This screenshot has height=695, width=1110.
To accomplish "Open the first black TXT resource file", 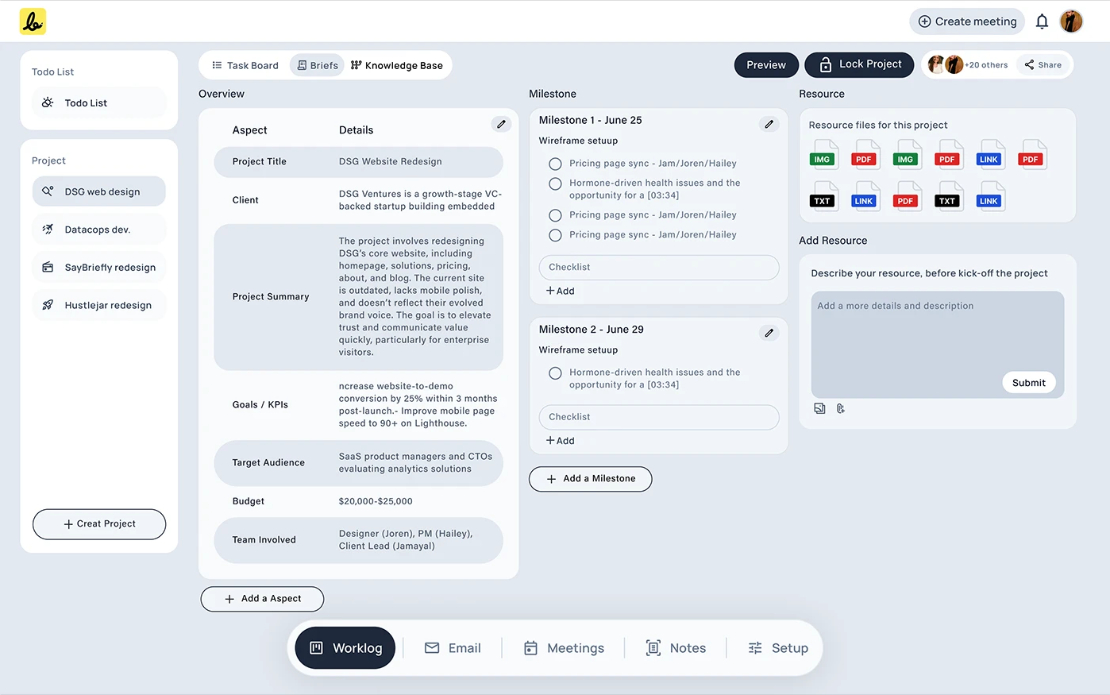I will tap(823, 197).
